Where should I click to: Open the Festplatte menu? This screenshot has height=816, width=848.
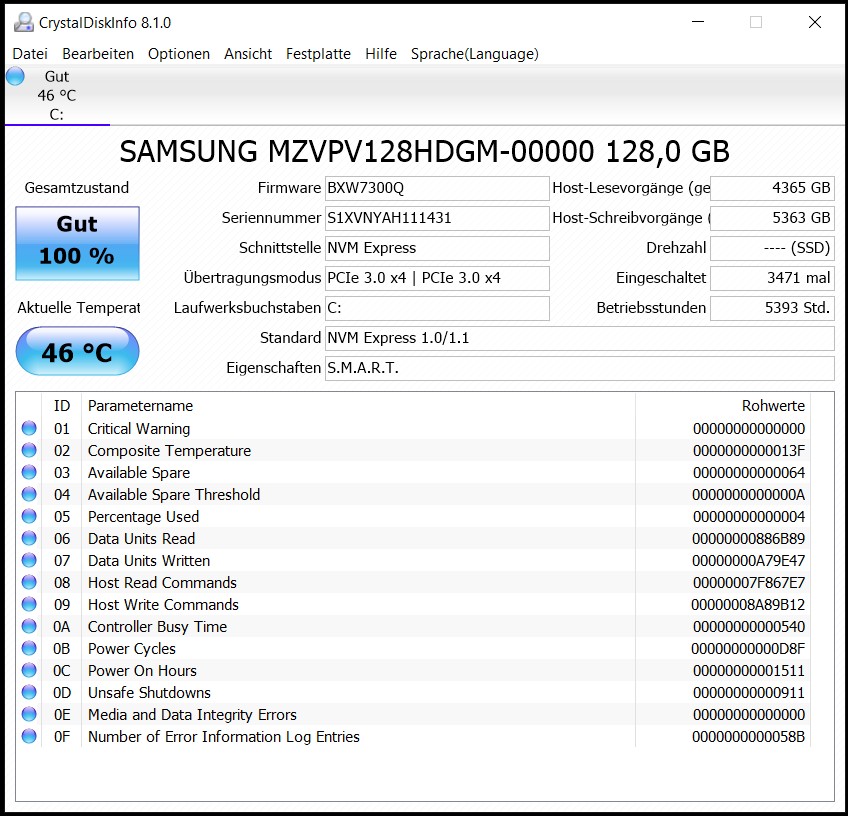pyautogui.click(x=319, y=54)
